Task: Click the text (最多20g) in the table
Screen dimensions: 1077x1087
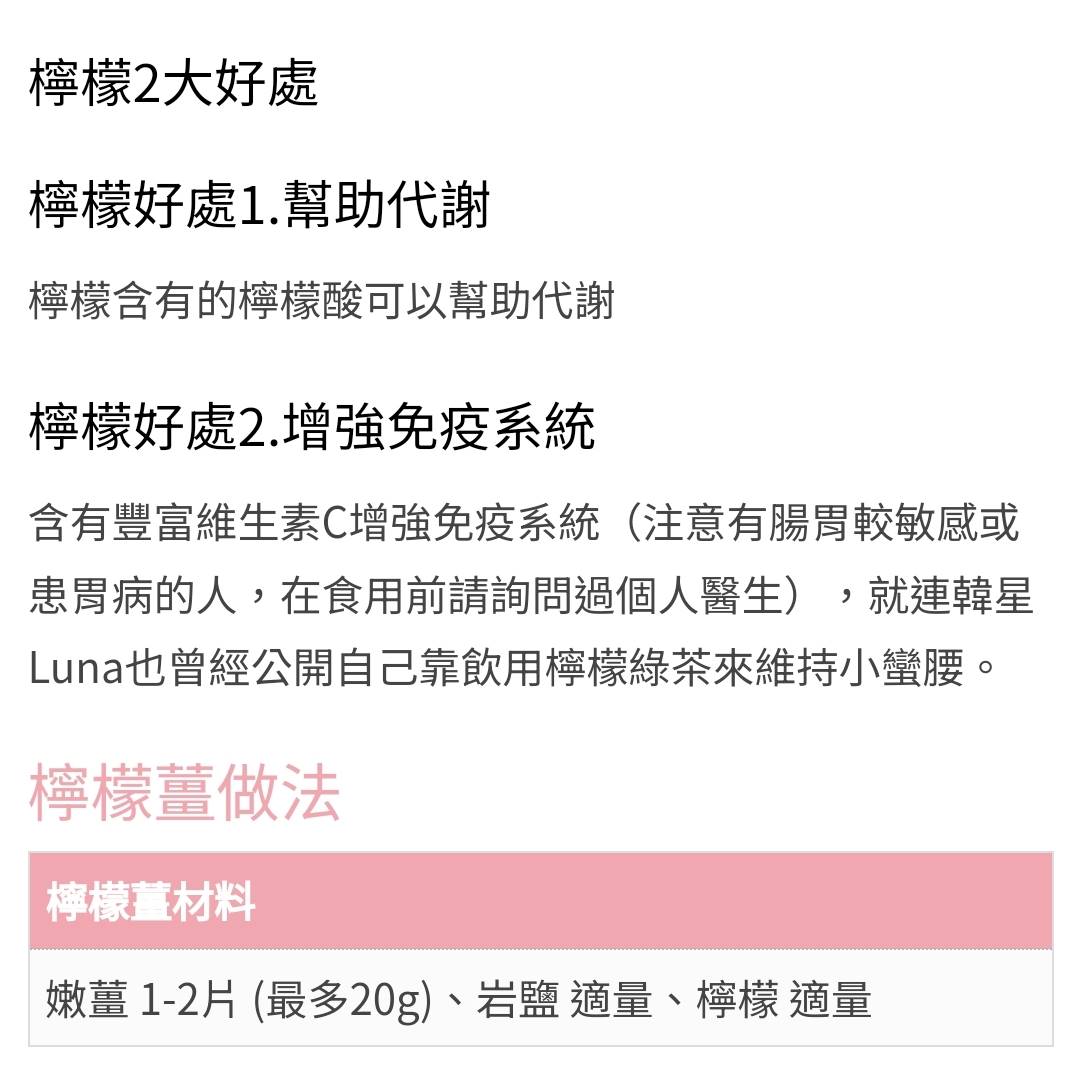Action: [x=342, y=1001]
